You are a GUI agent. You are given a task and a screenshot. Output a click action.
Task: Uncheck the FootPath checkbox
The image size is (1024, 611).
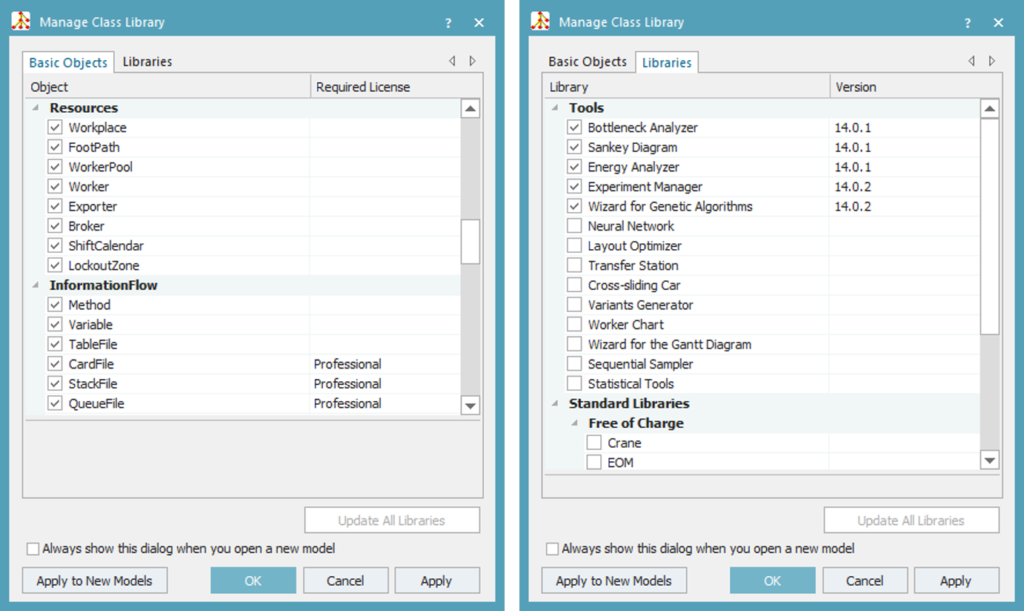coord(55,147)
